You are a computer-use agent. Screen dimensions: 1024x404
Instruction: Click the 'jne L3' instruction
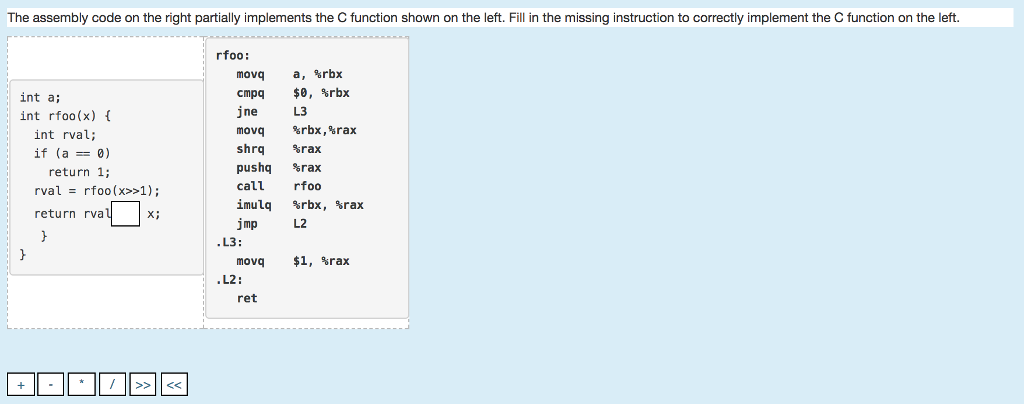pyautogui.click(x=272, y=112)
